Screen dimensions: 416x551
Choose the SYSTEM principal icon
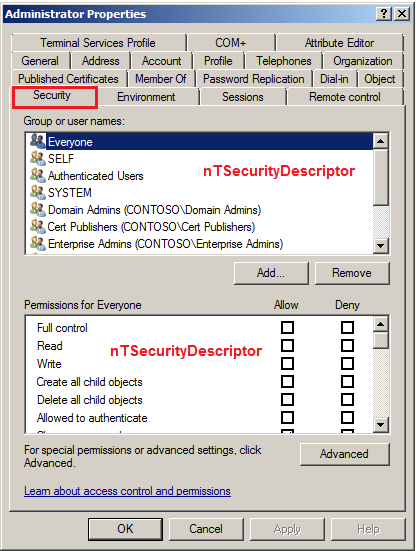coord(38,192)
